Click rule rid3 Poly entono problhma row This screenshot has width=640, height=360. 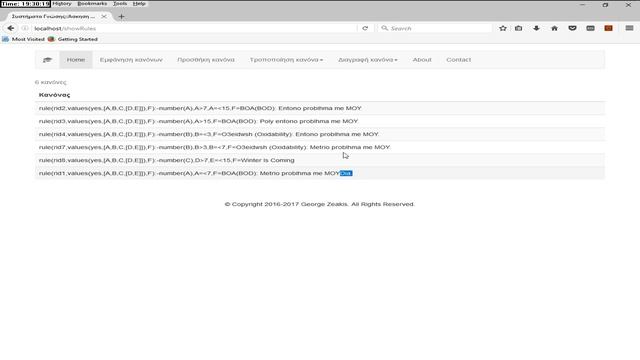320,121
